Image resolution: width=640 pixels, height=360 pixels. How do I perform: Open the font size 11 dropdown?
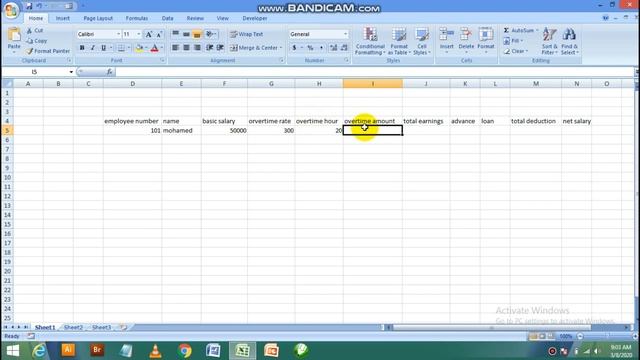[x=139, y=34]
